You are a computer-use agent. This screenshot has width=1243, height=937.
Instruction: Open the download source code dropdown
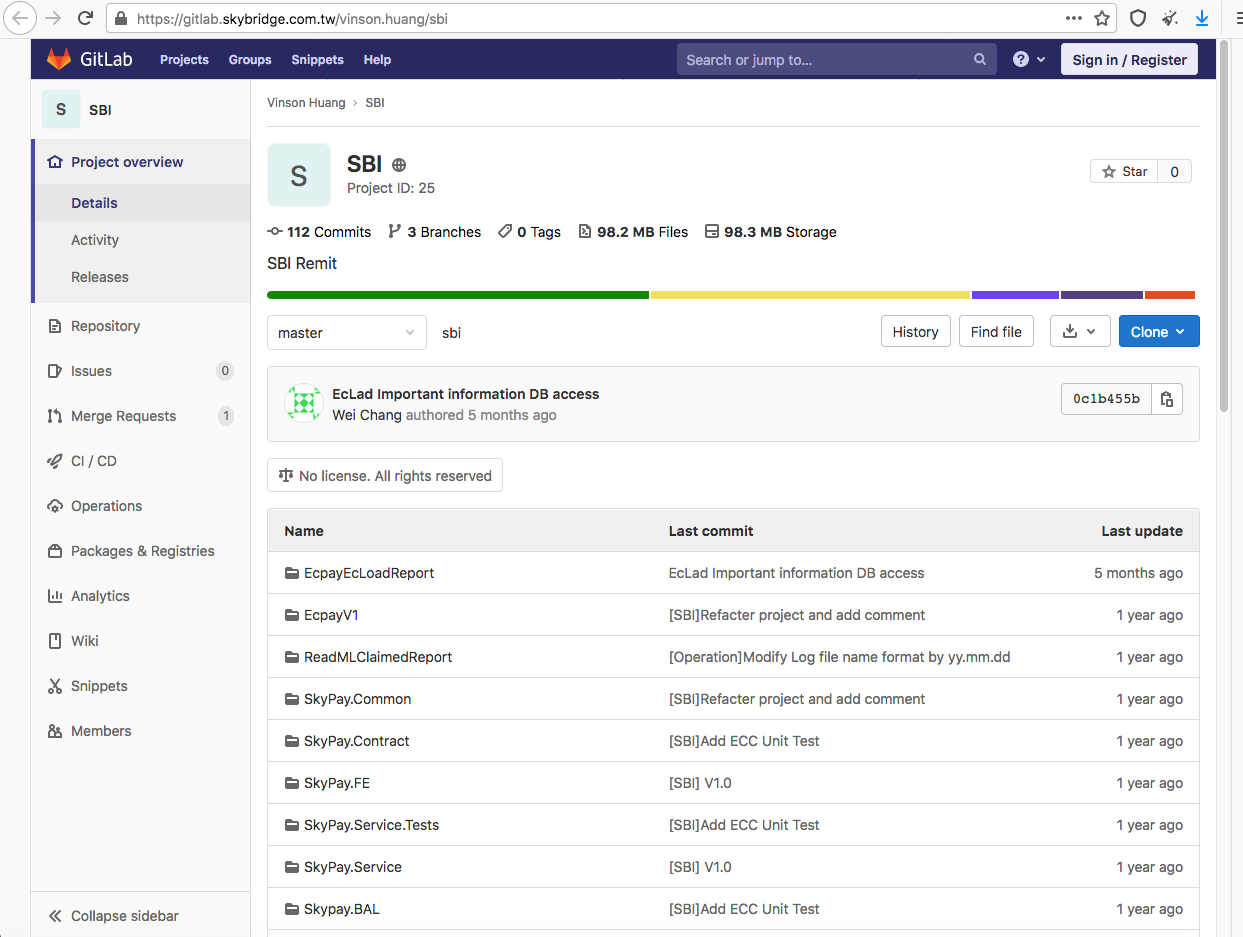coord(1080,332)
